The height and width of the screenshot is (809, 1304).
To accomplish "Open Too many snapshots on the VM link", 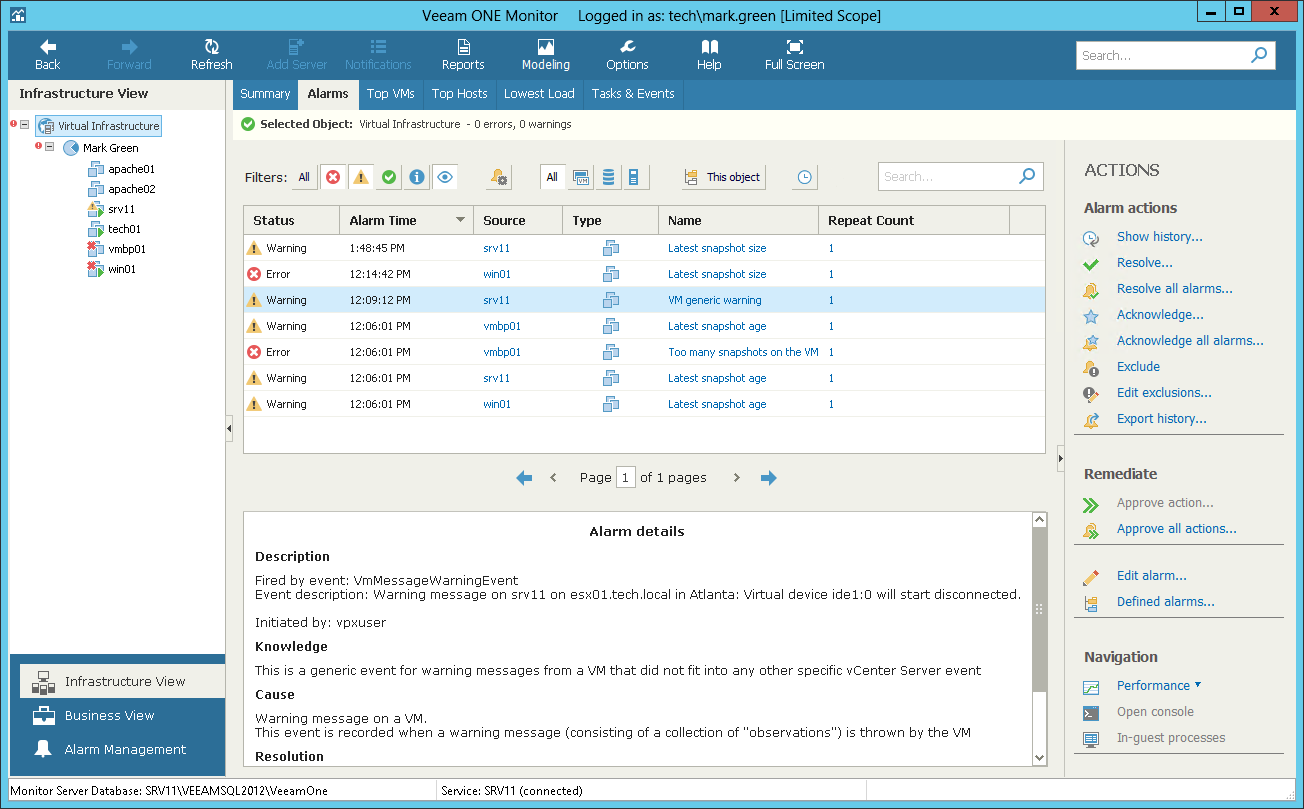I will click(x=743, y=352).
